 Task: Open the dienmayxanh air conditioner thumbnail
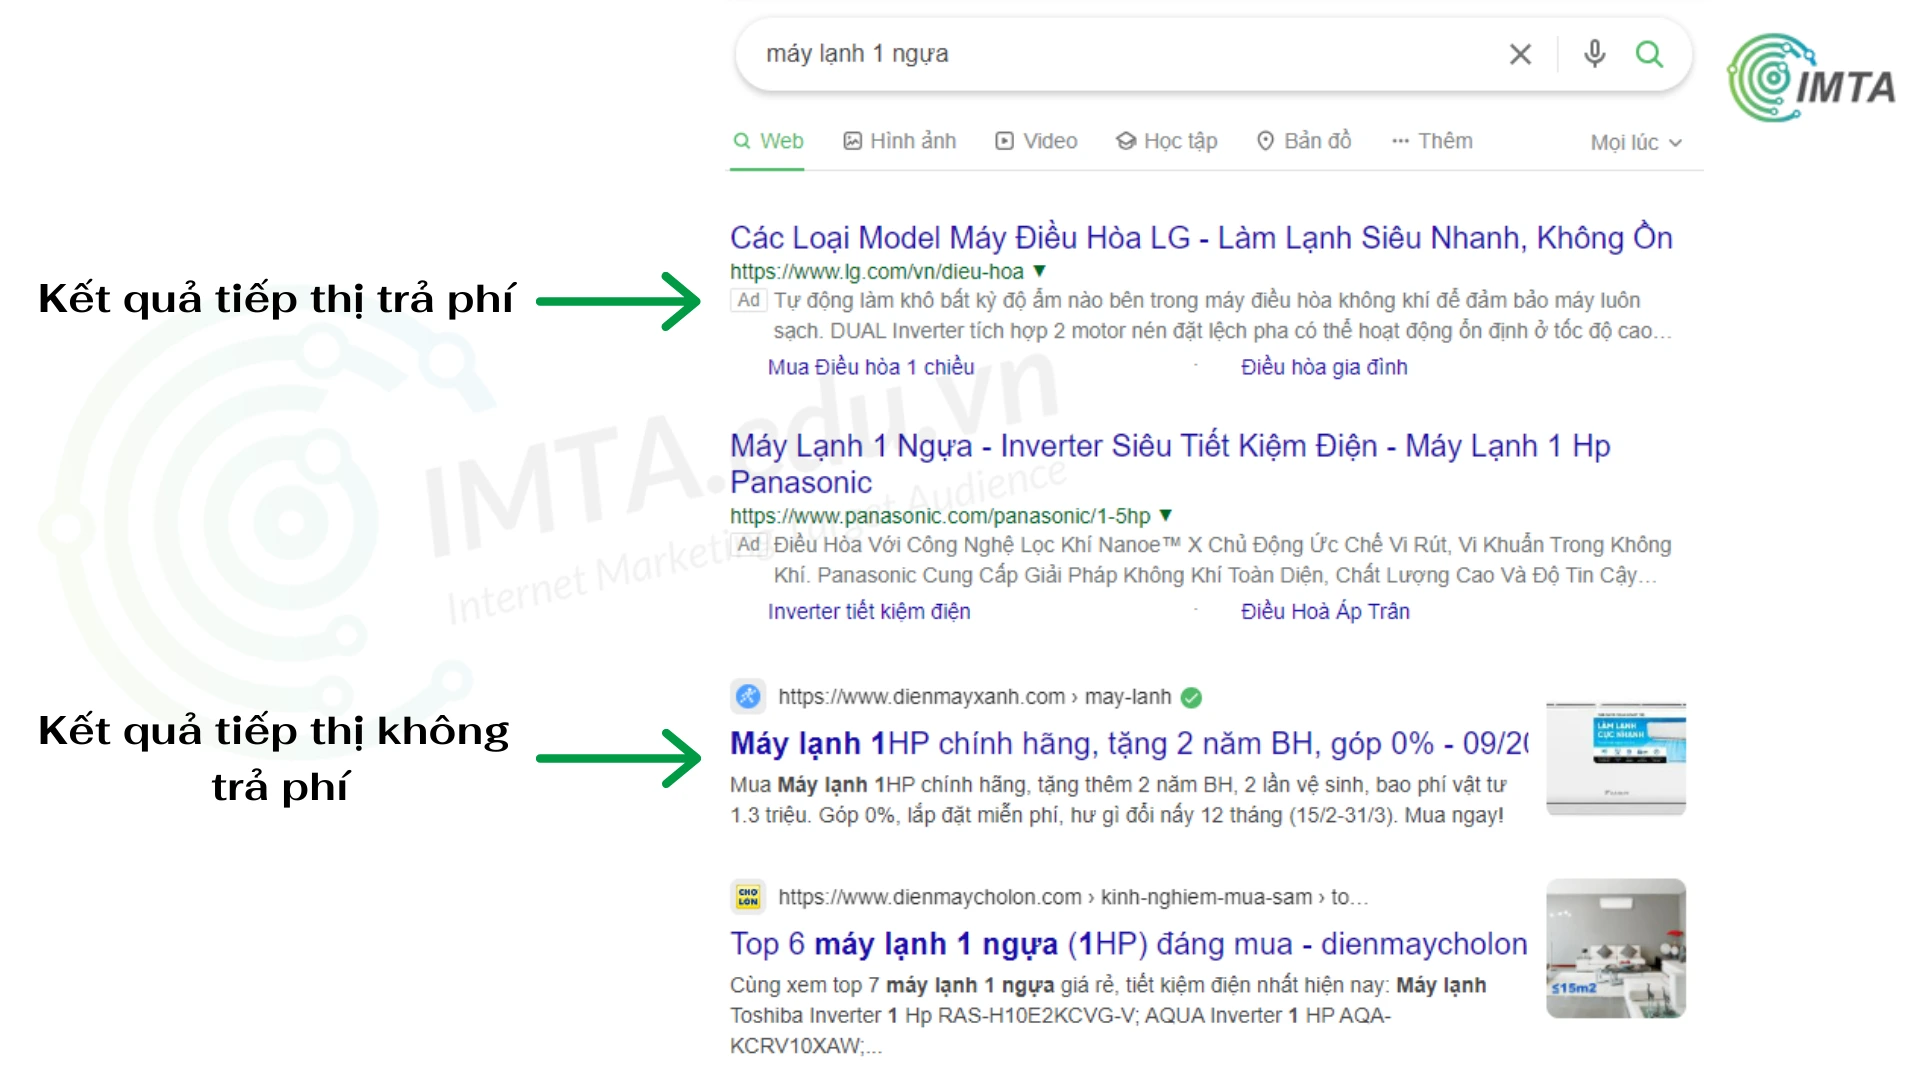point(1616,759)
